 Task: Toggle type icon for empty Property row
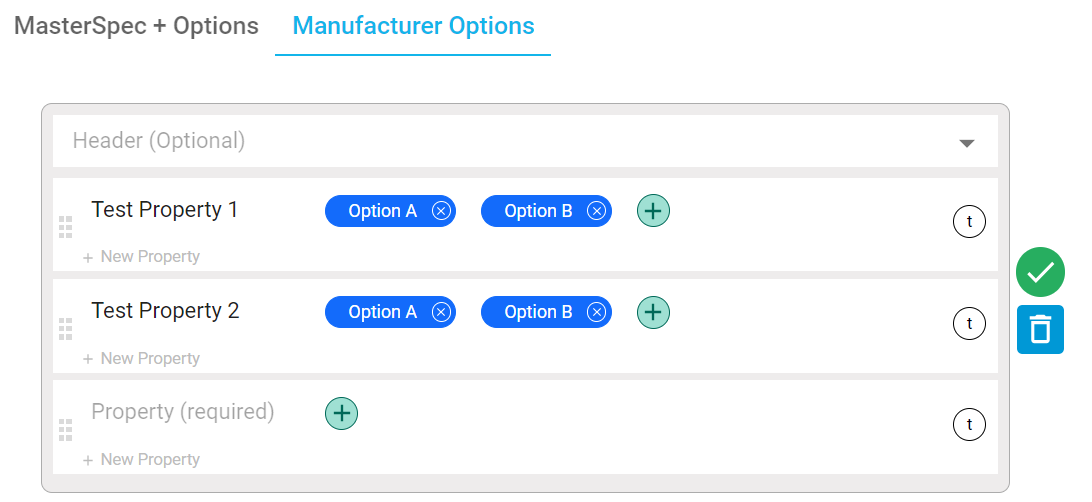point(969,424)
